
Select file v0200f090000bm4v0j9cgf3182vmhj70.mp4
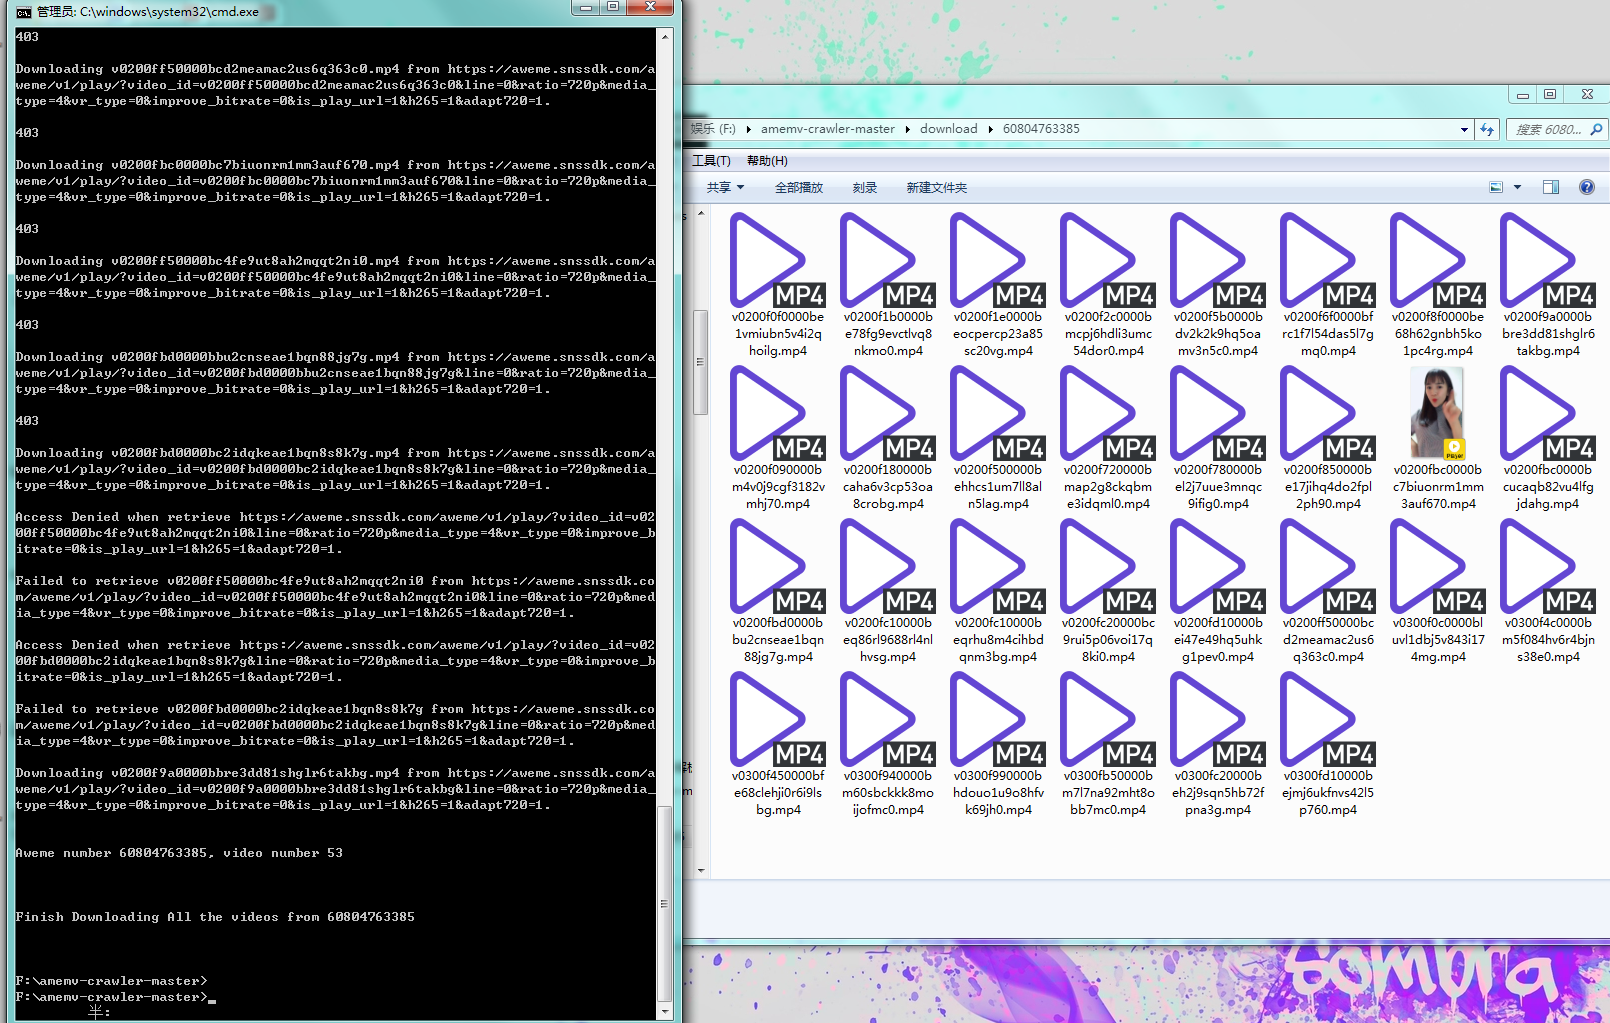pos(778,438)
